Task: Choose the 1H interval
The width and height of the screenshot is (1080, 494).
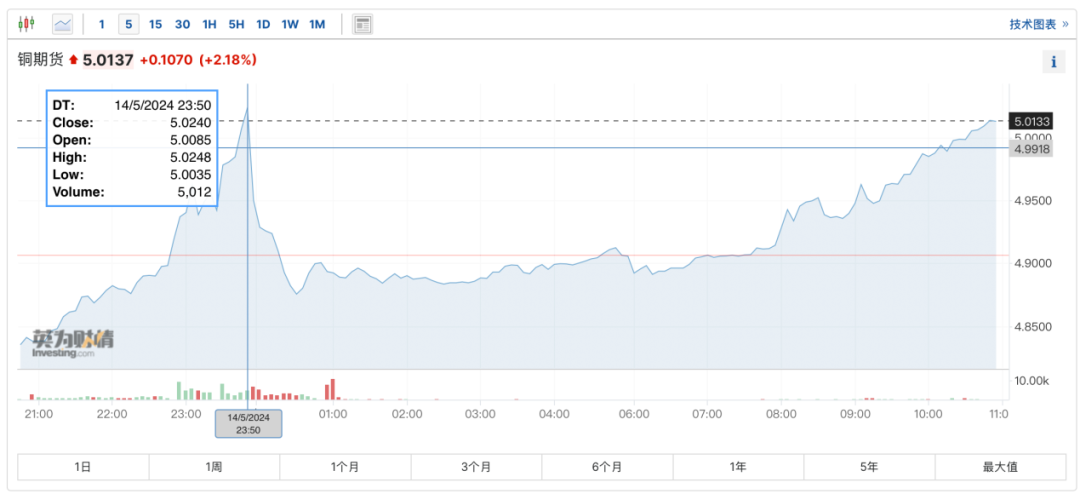Action: 209,24
